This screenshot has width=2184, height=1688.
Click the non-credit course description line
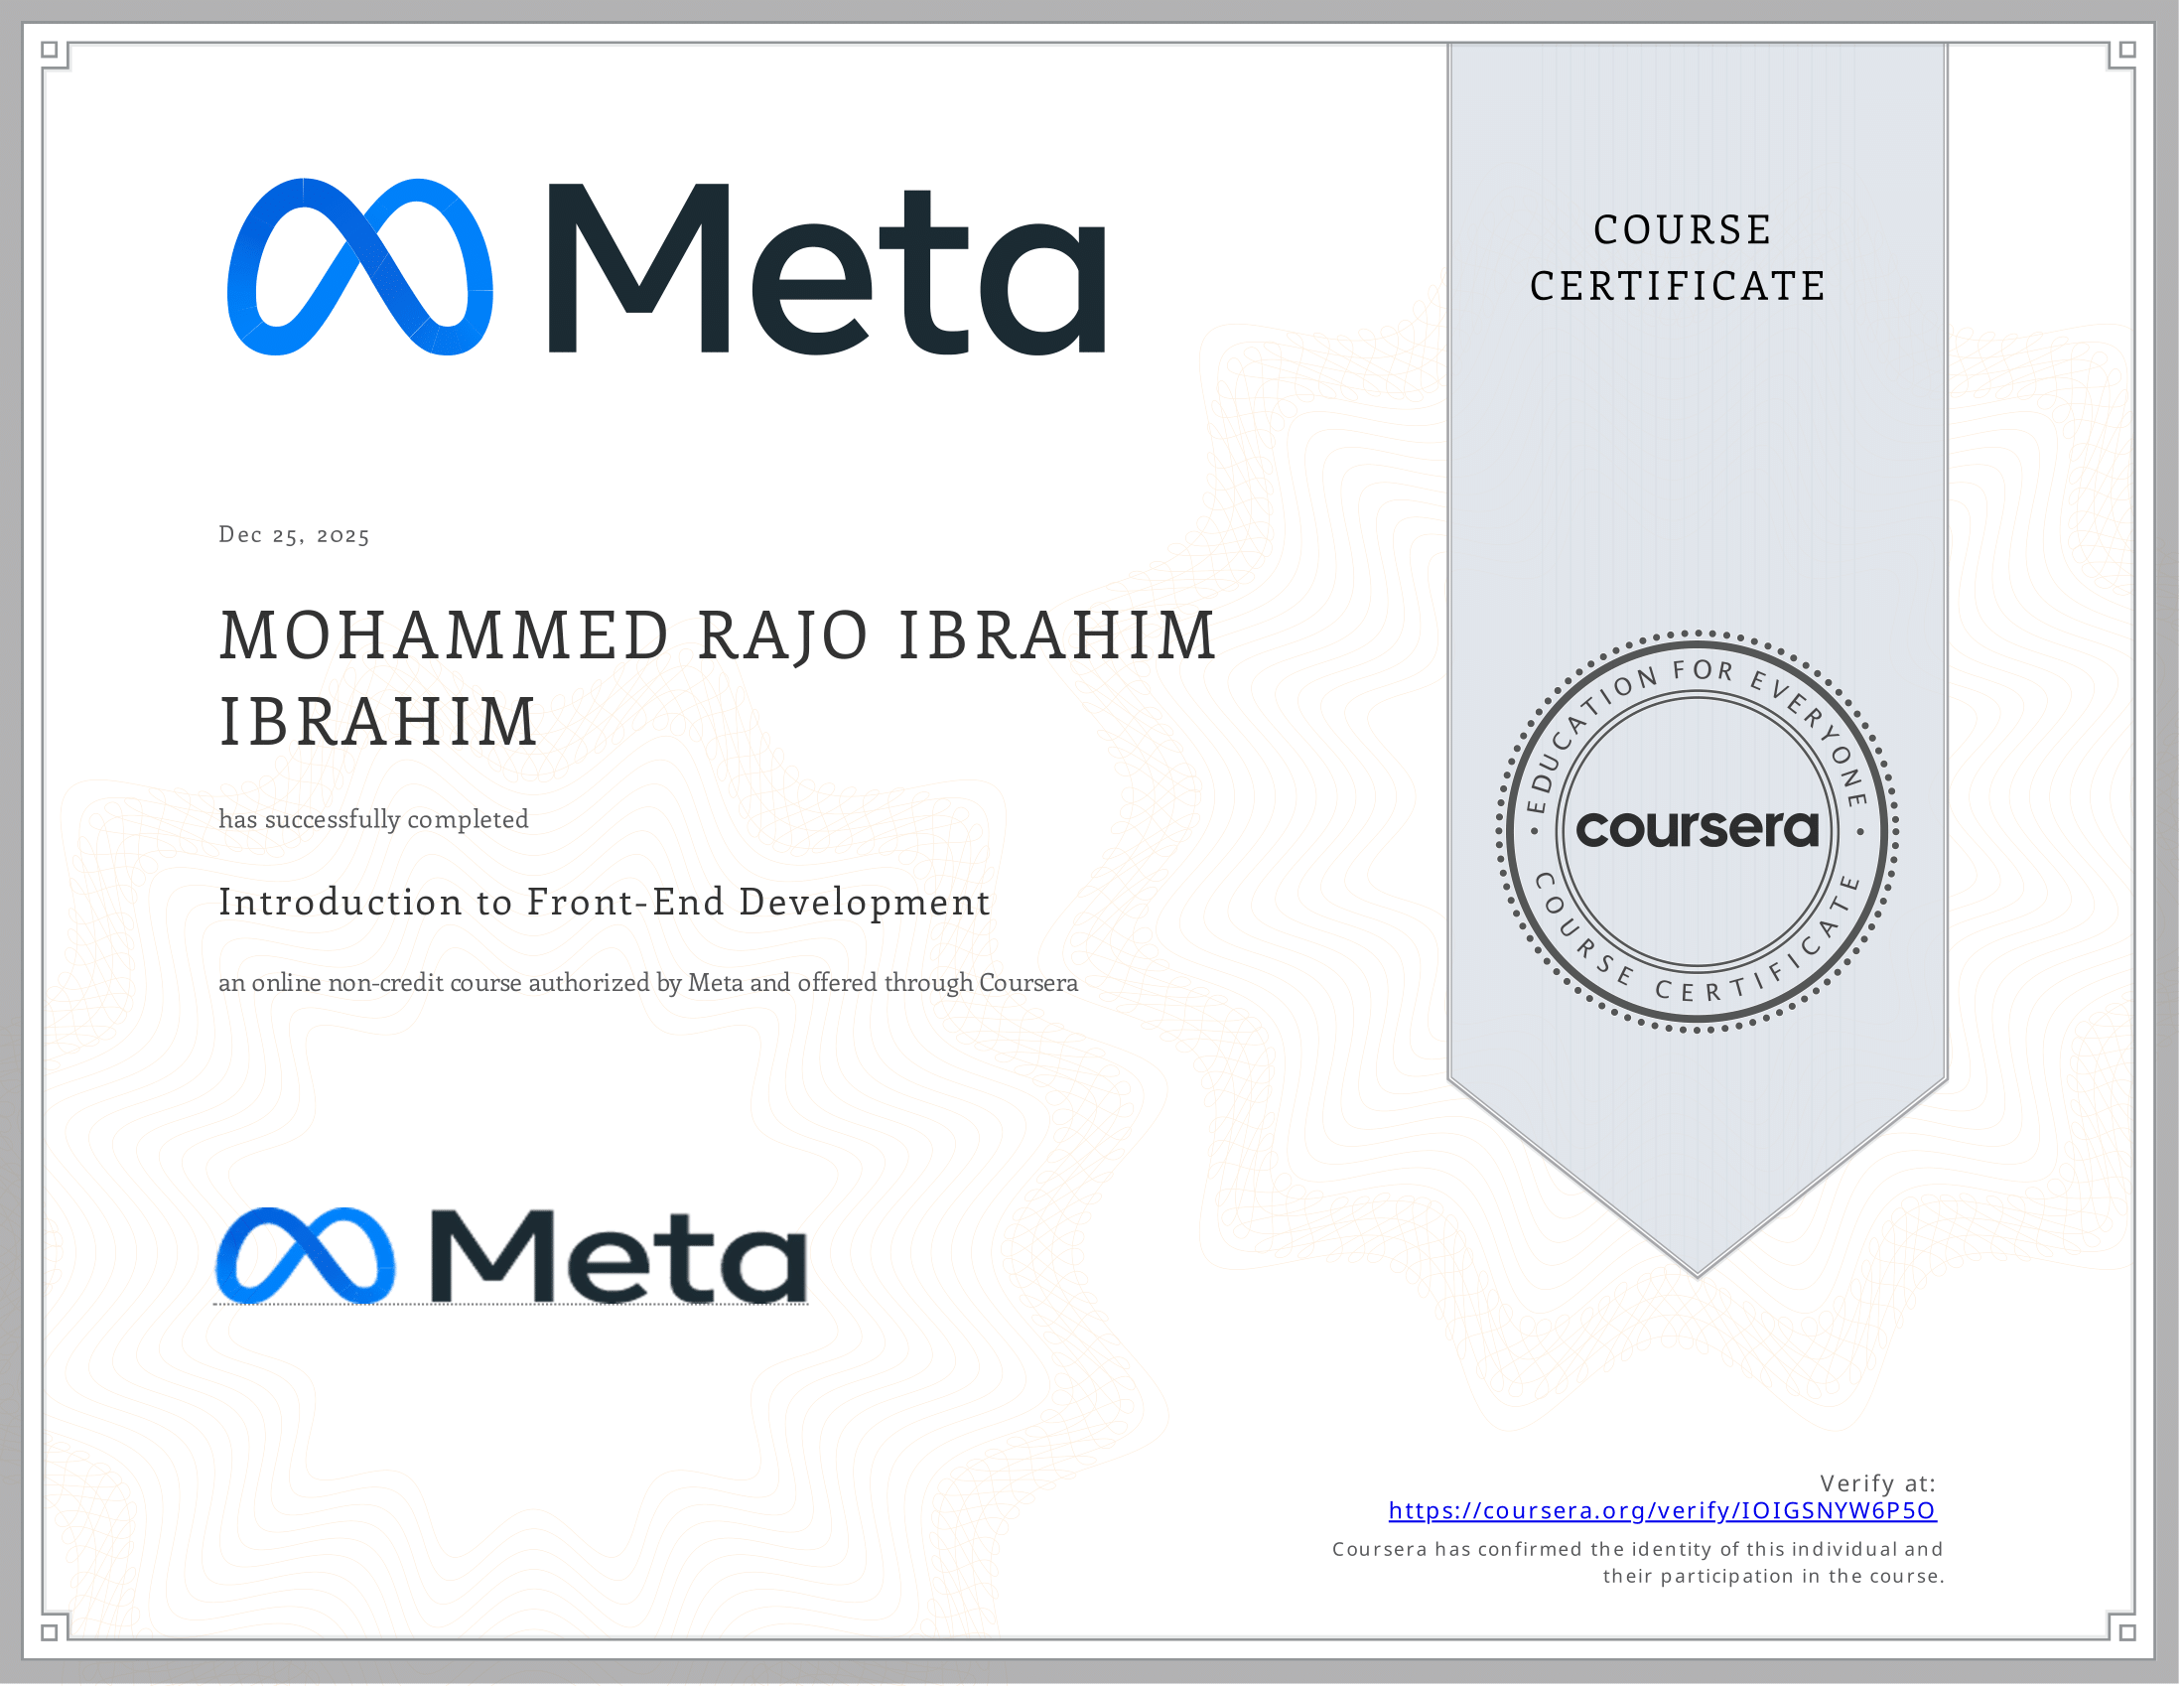(648, 983)
